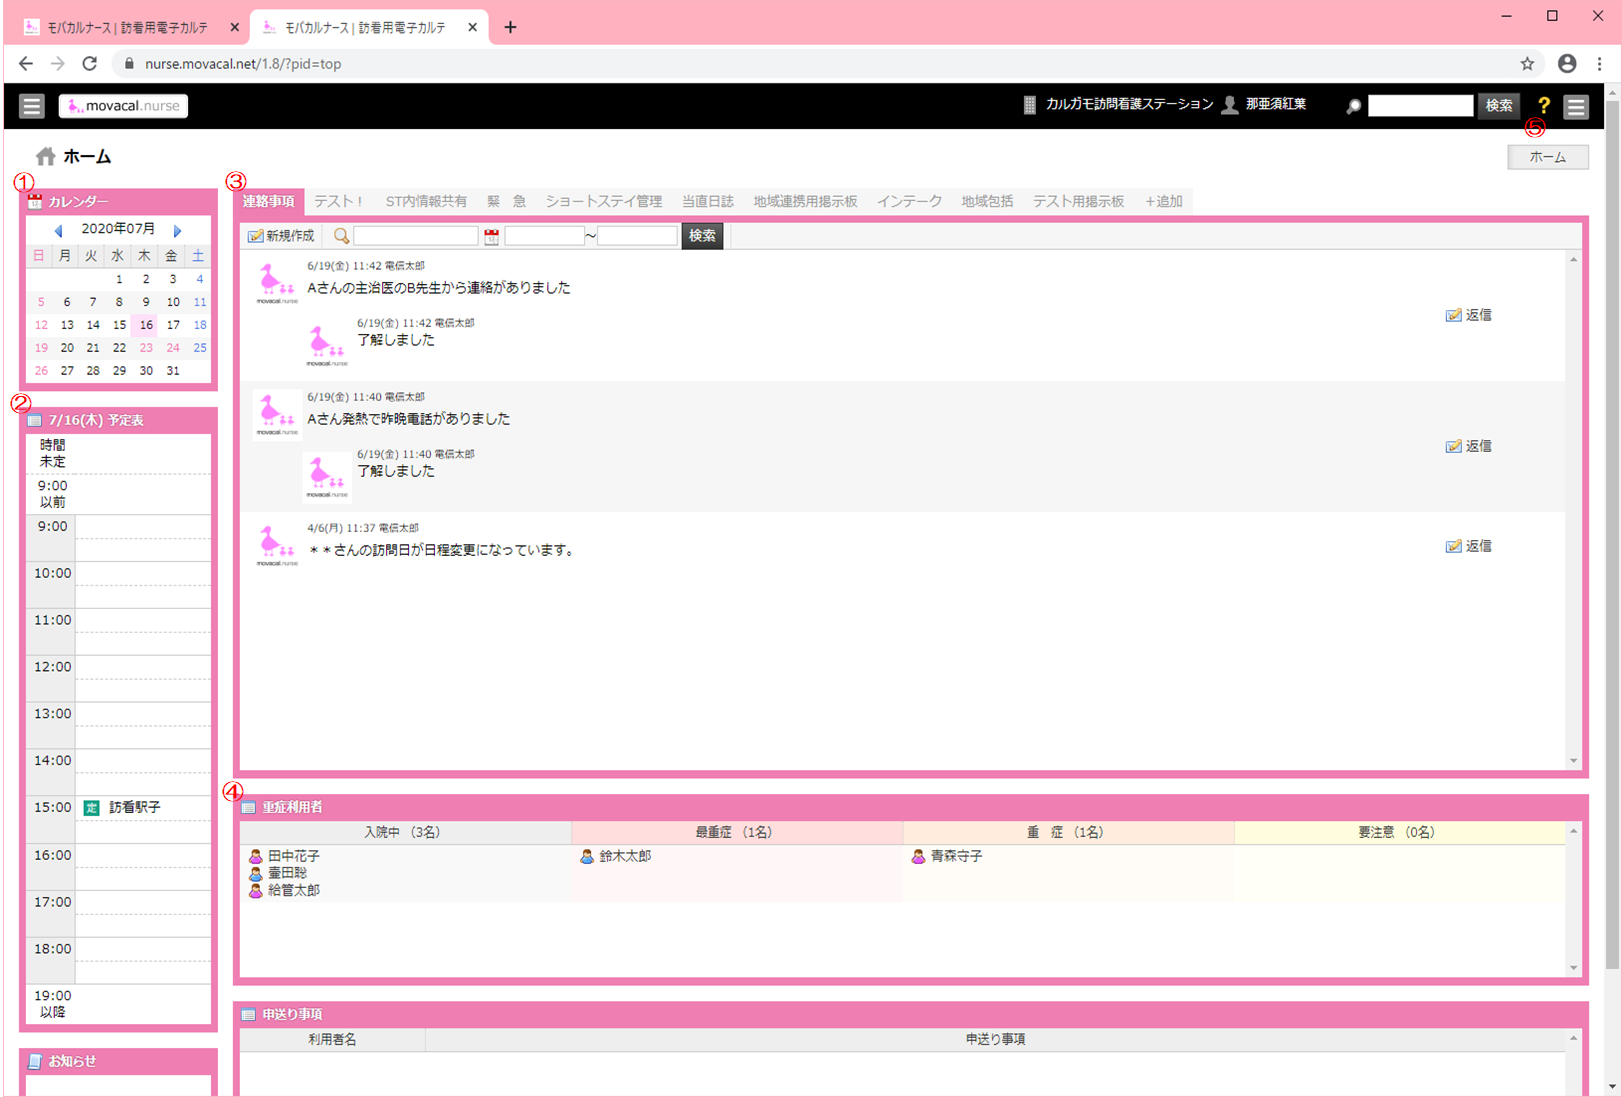Go to previous month in calendar
Viewport: 1622px width, 1097px height.
(x=58, y=230)
